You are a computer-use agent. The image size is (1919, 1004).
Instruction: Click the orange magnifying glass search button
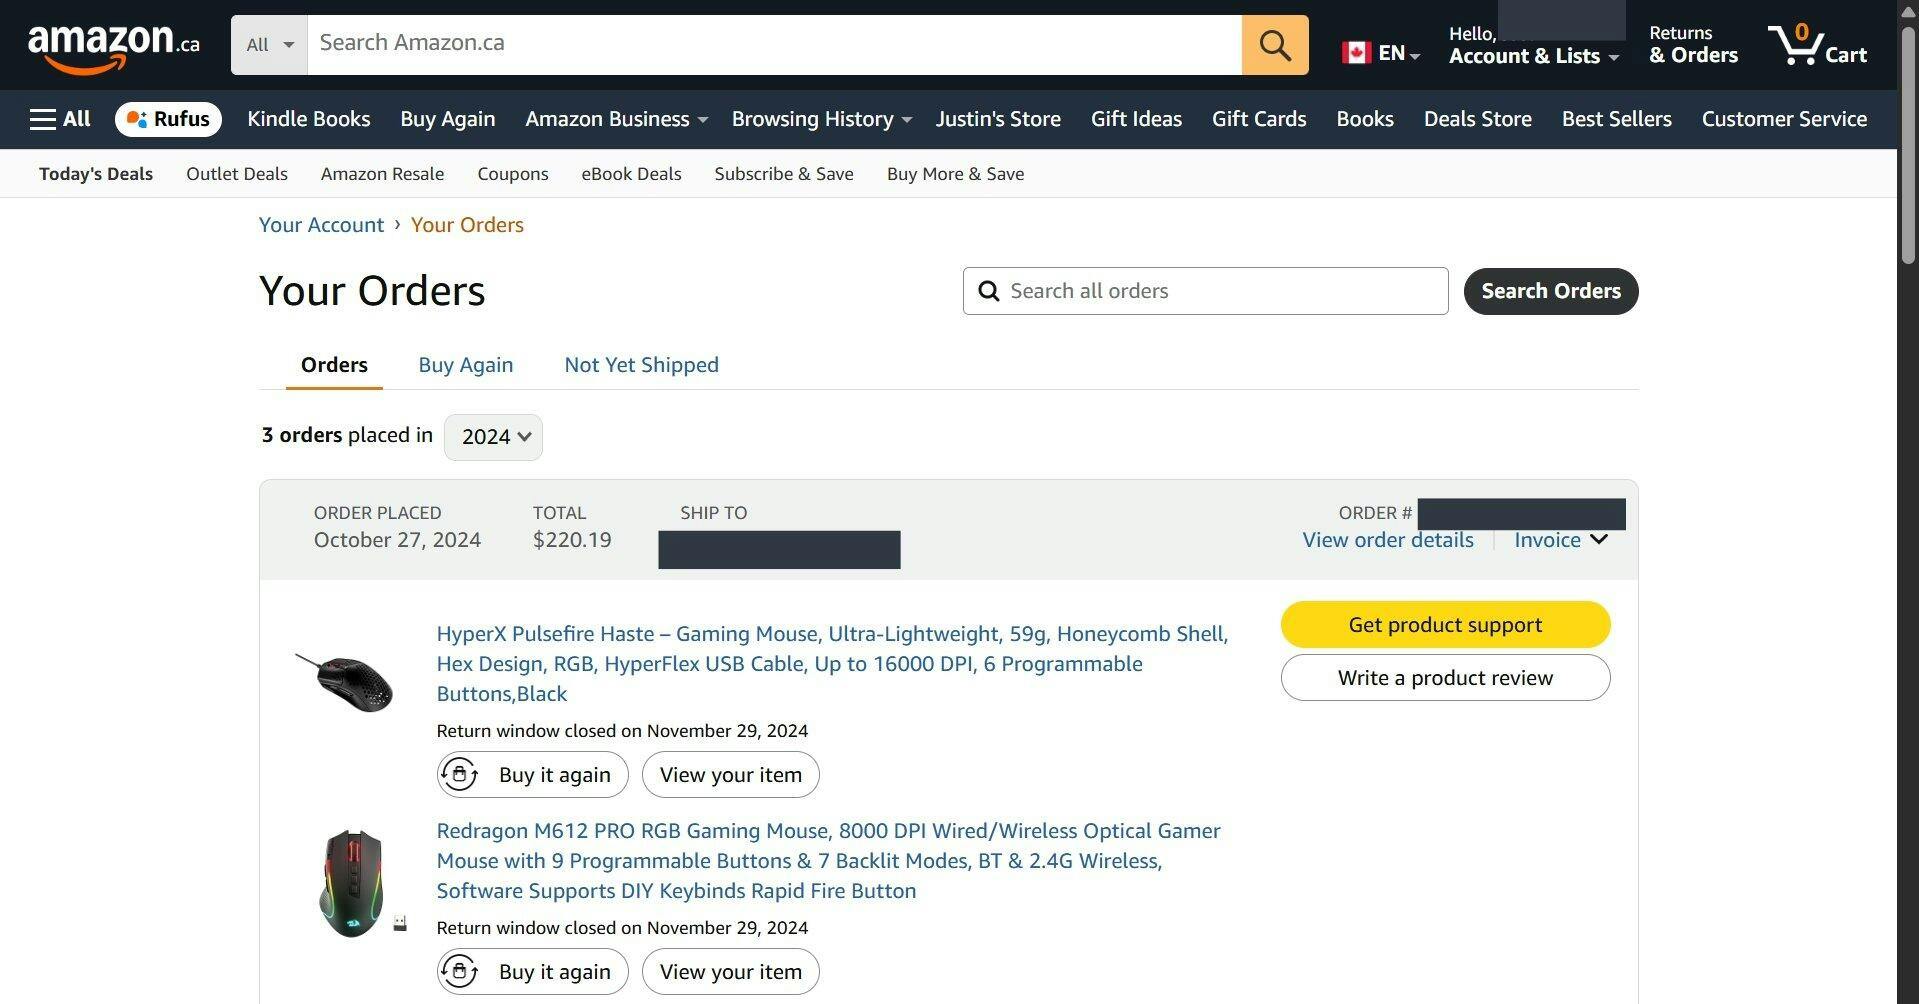1274,45
